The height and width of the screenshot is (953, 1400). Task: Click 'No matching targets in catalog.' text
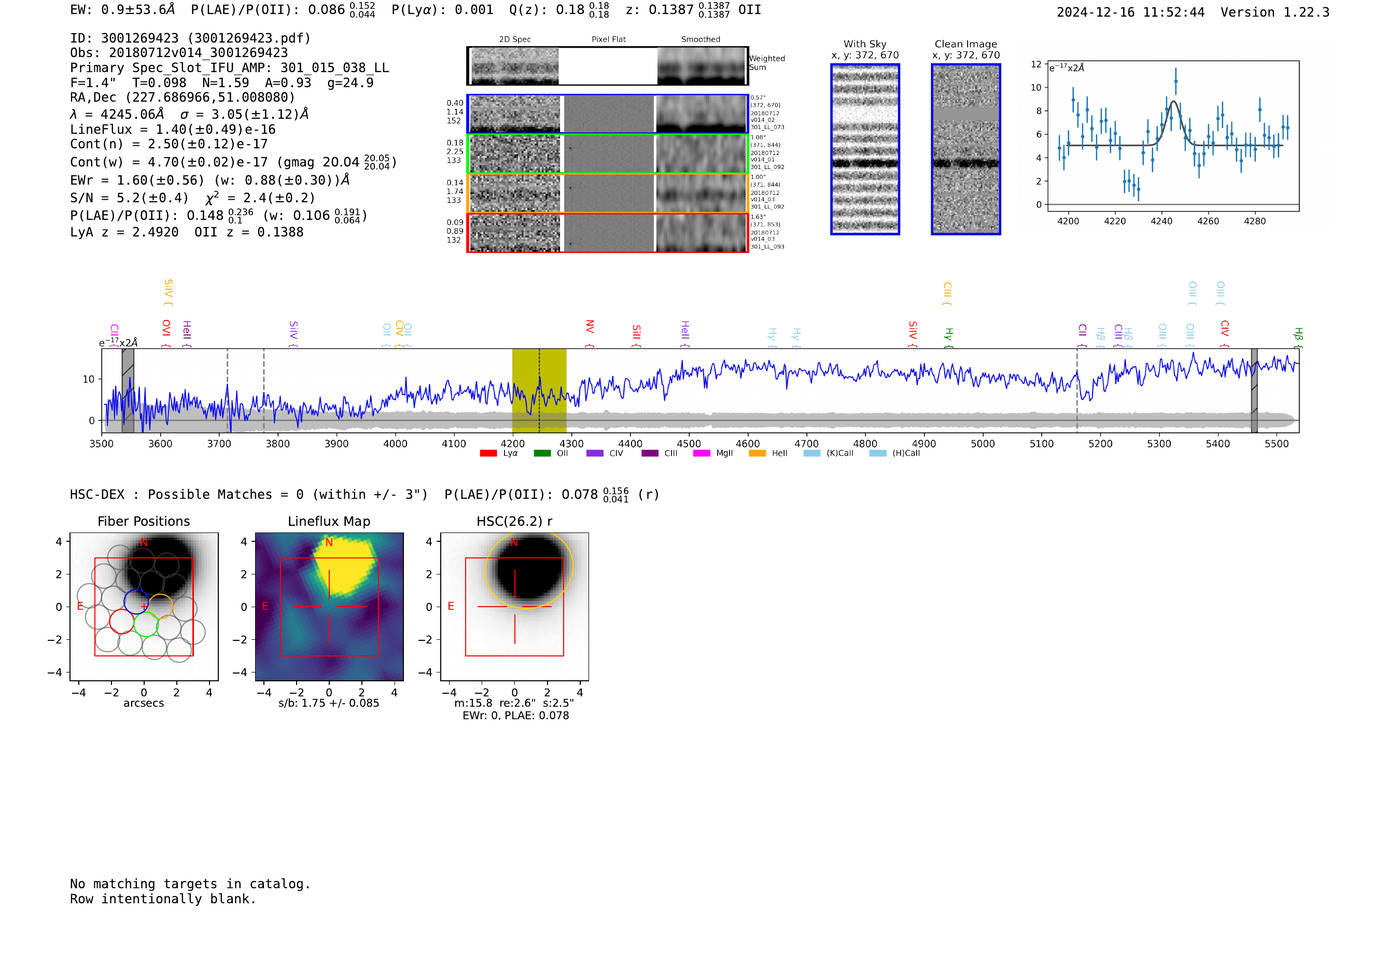(x=190, y=884)
